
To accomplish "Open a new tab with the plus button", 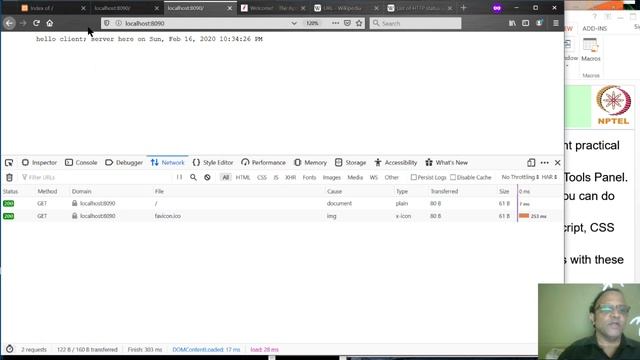I will 463,8.
